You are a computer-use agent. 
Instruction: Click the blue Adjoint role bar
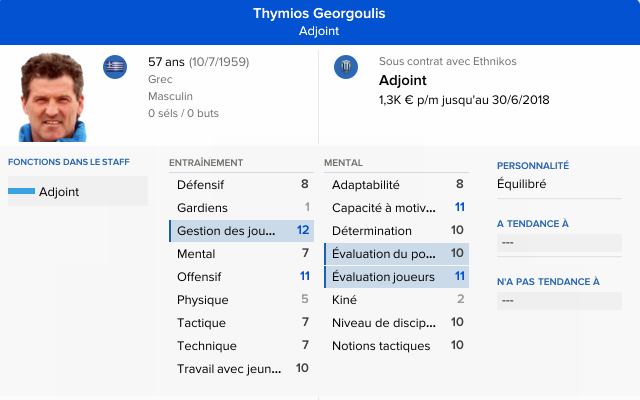click(x=21, y=191)
